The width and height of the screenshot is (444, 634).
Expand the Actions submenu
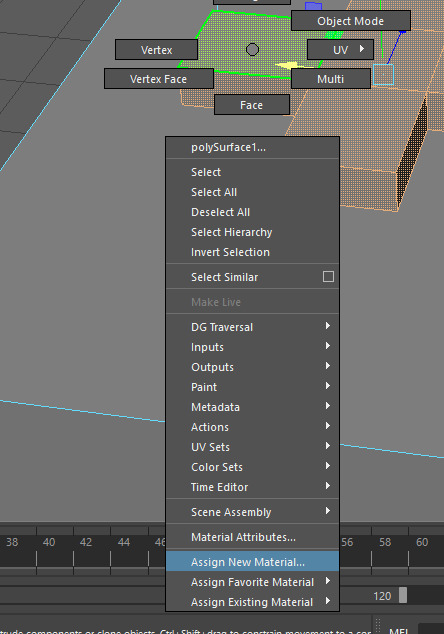252,427
